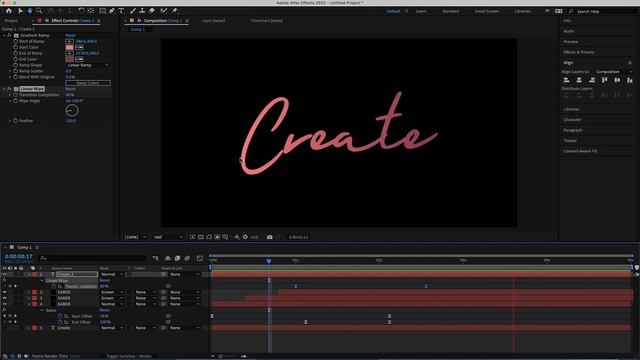Select the Pen tool
Image resolution: width=640 pixels, height=360 pixels.
tap(112, 11)
